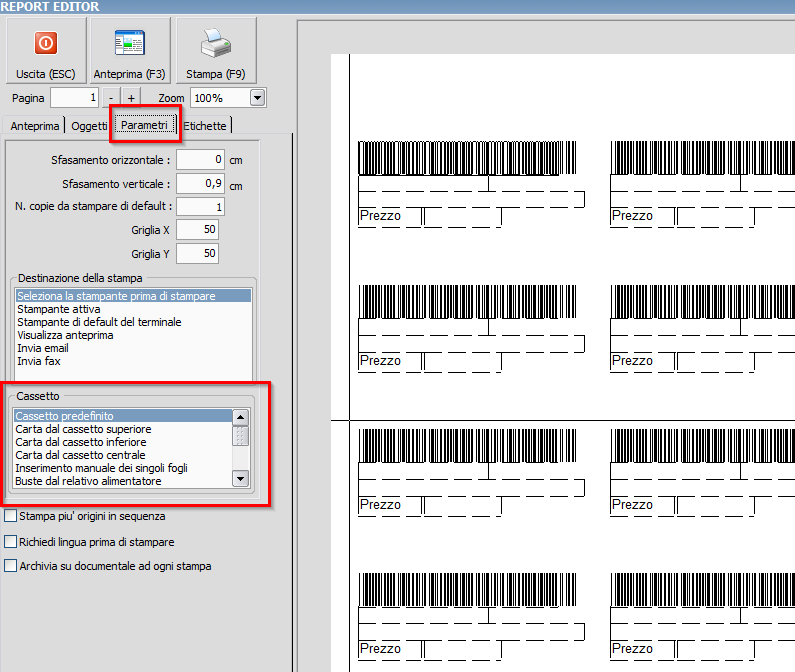Click the Uscita (ESC) exit button
This screenshot has width=795, height=672.
[x=46, y=50]
